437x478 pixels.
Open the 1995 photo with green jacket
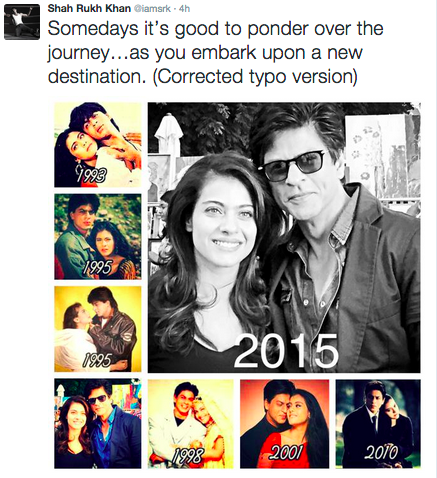pyautogui.click(x=98, y=237)
